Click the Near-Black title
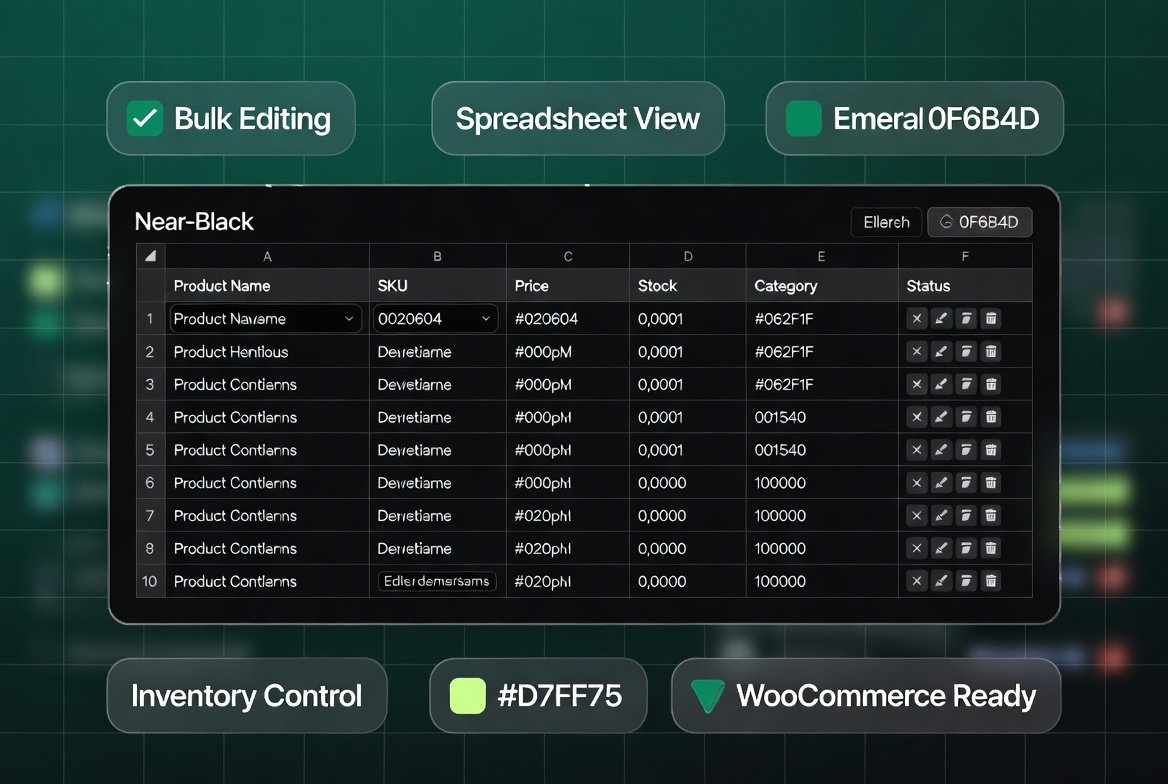The width and height of the screenshot is (1168, 784). [194, 221]
